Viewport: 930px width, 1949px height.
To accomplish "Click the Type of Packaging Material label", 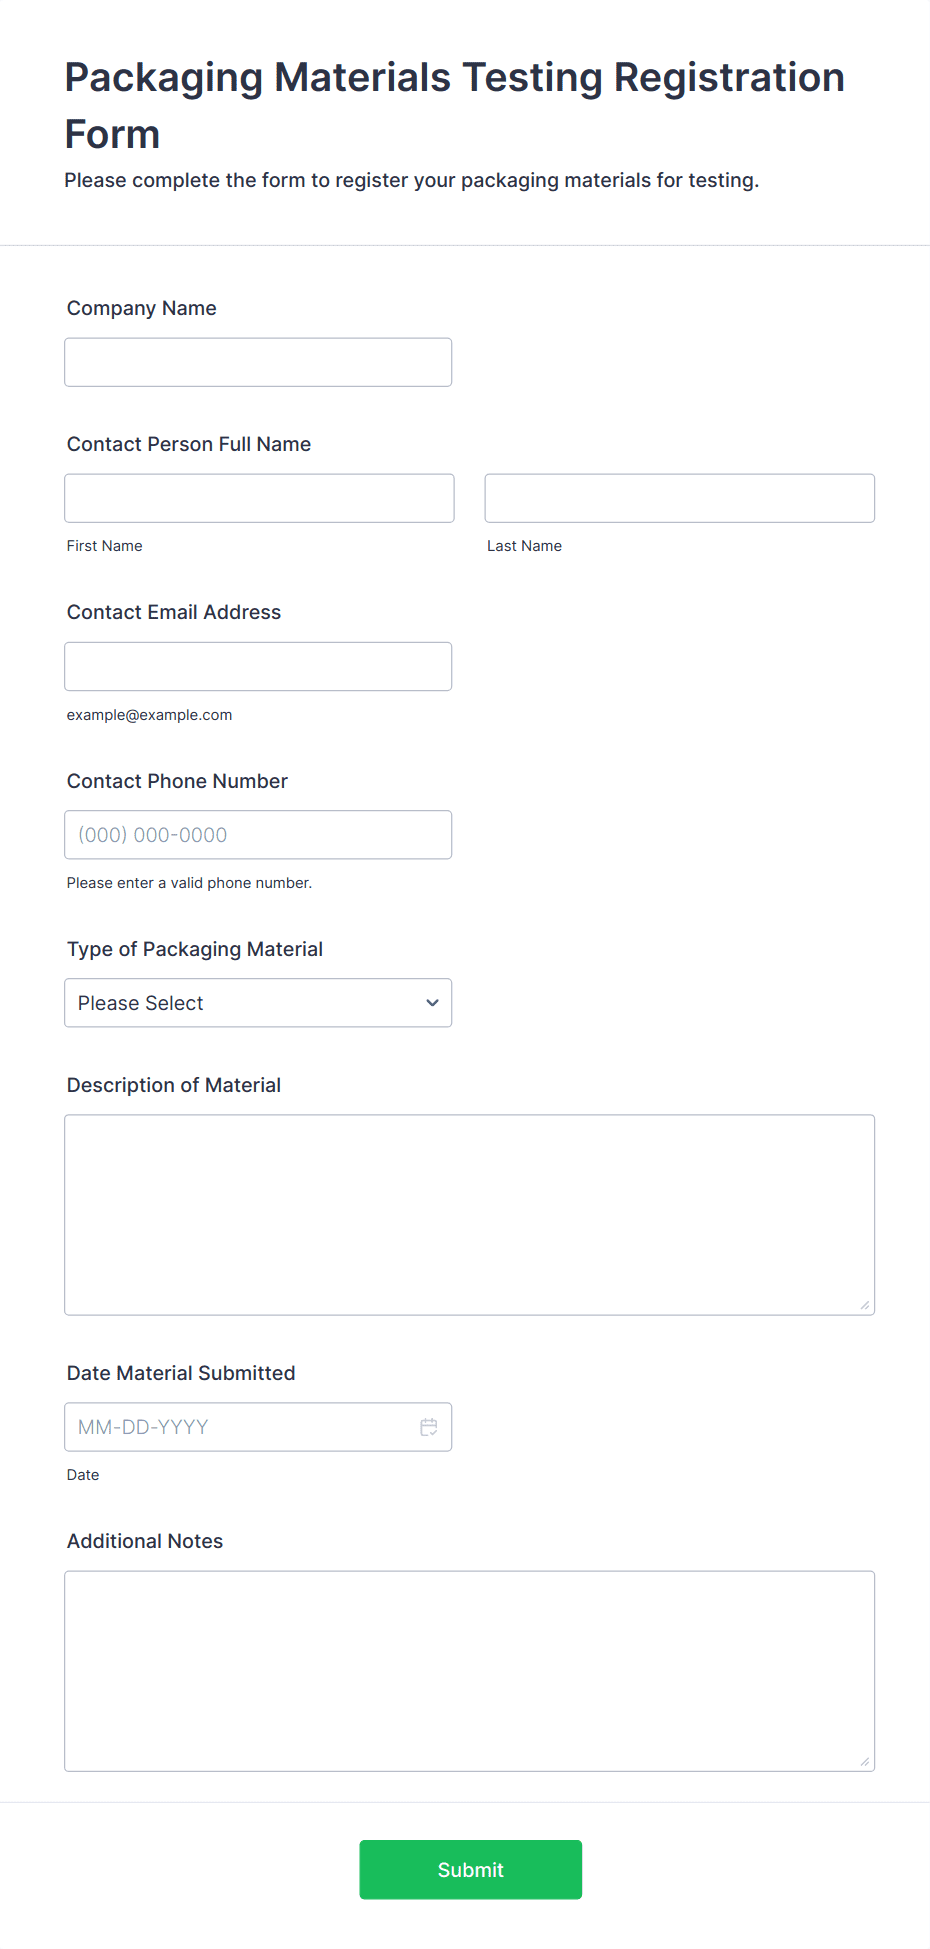I will [x=195, y=949].
